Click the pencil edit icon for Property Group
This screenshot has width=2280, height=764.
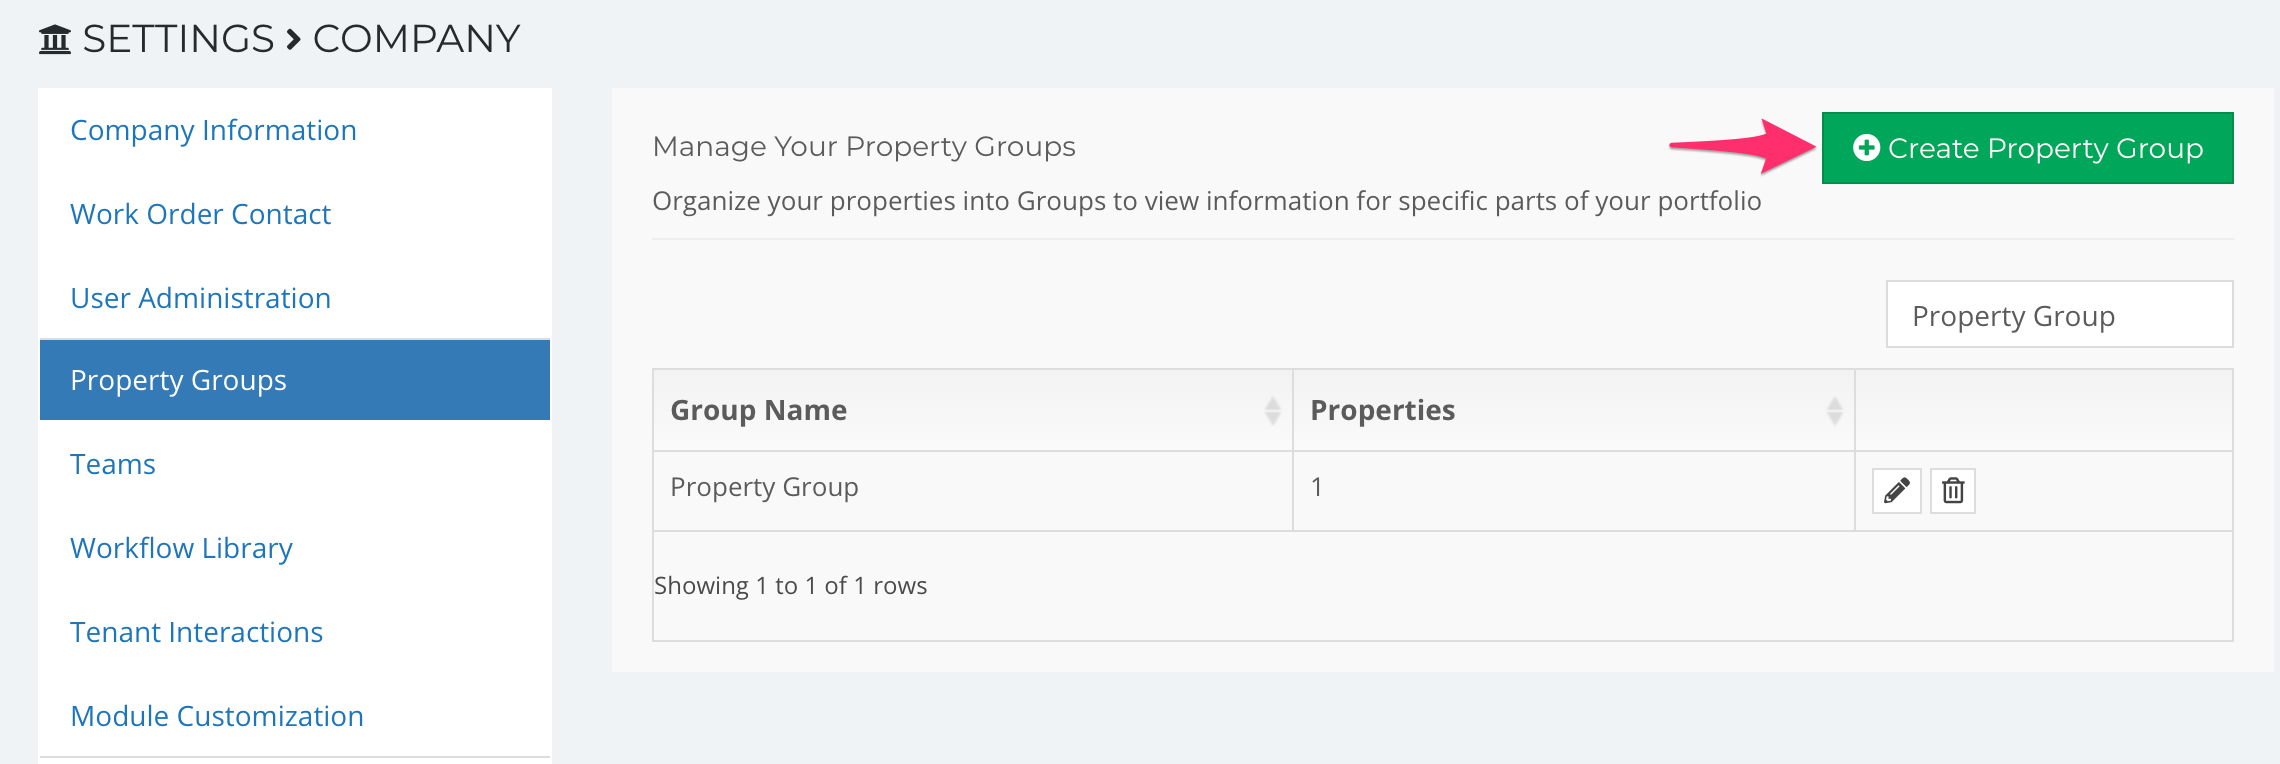(x=1896, y=491)
